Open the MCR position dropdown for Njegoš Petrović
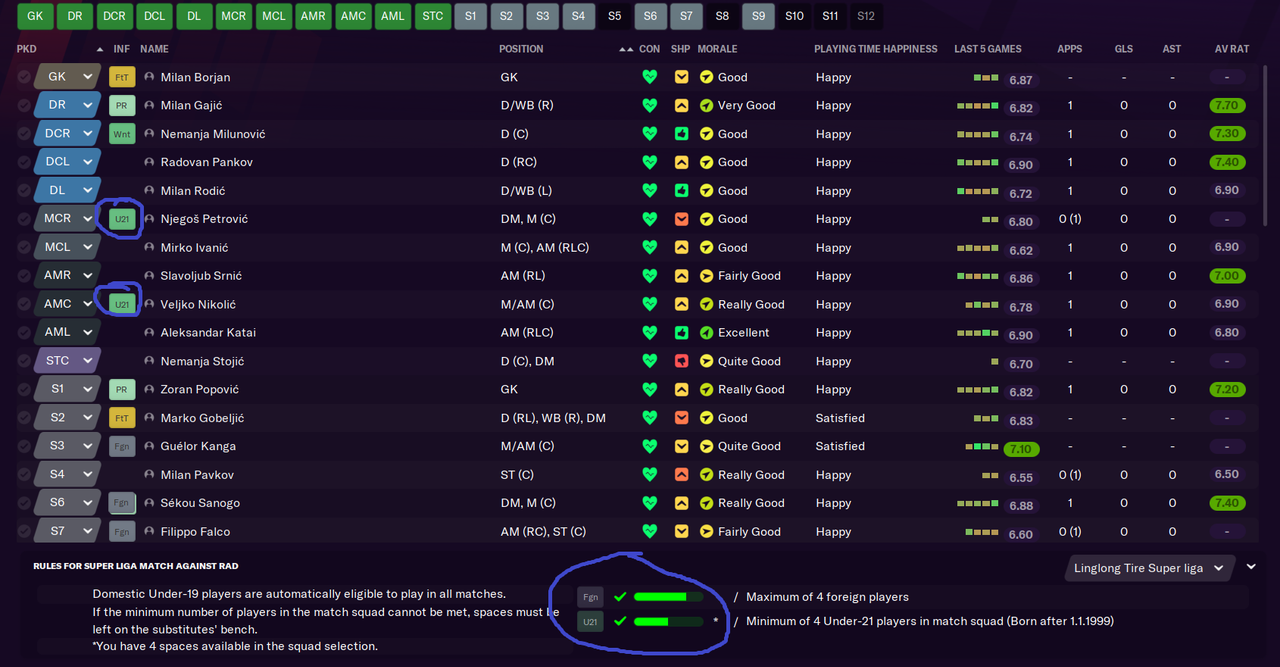 tap(67, 219)
